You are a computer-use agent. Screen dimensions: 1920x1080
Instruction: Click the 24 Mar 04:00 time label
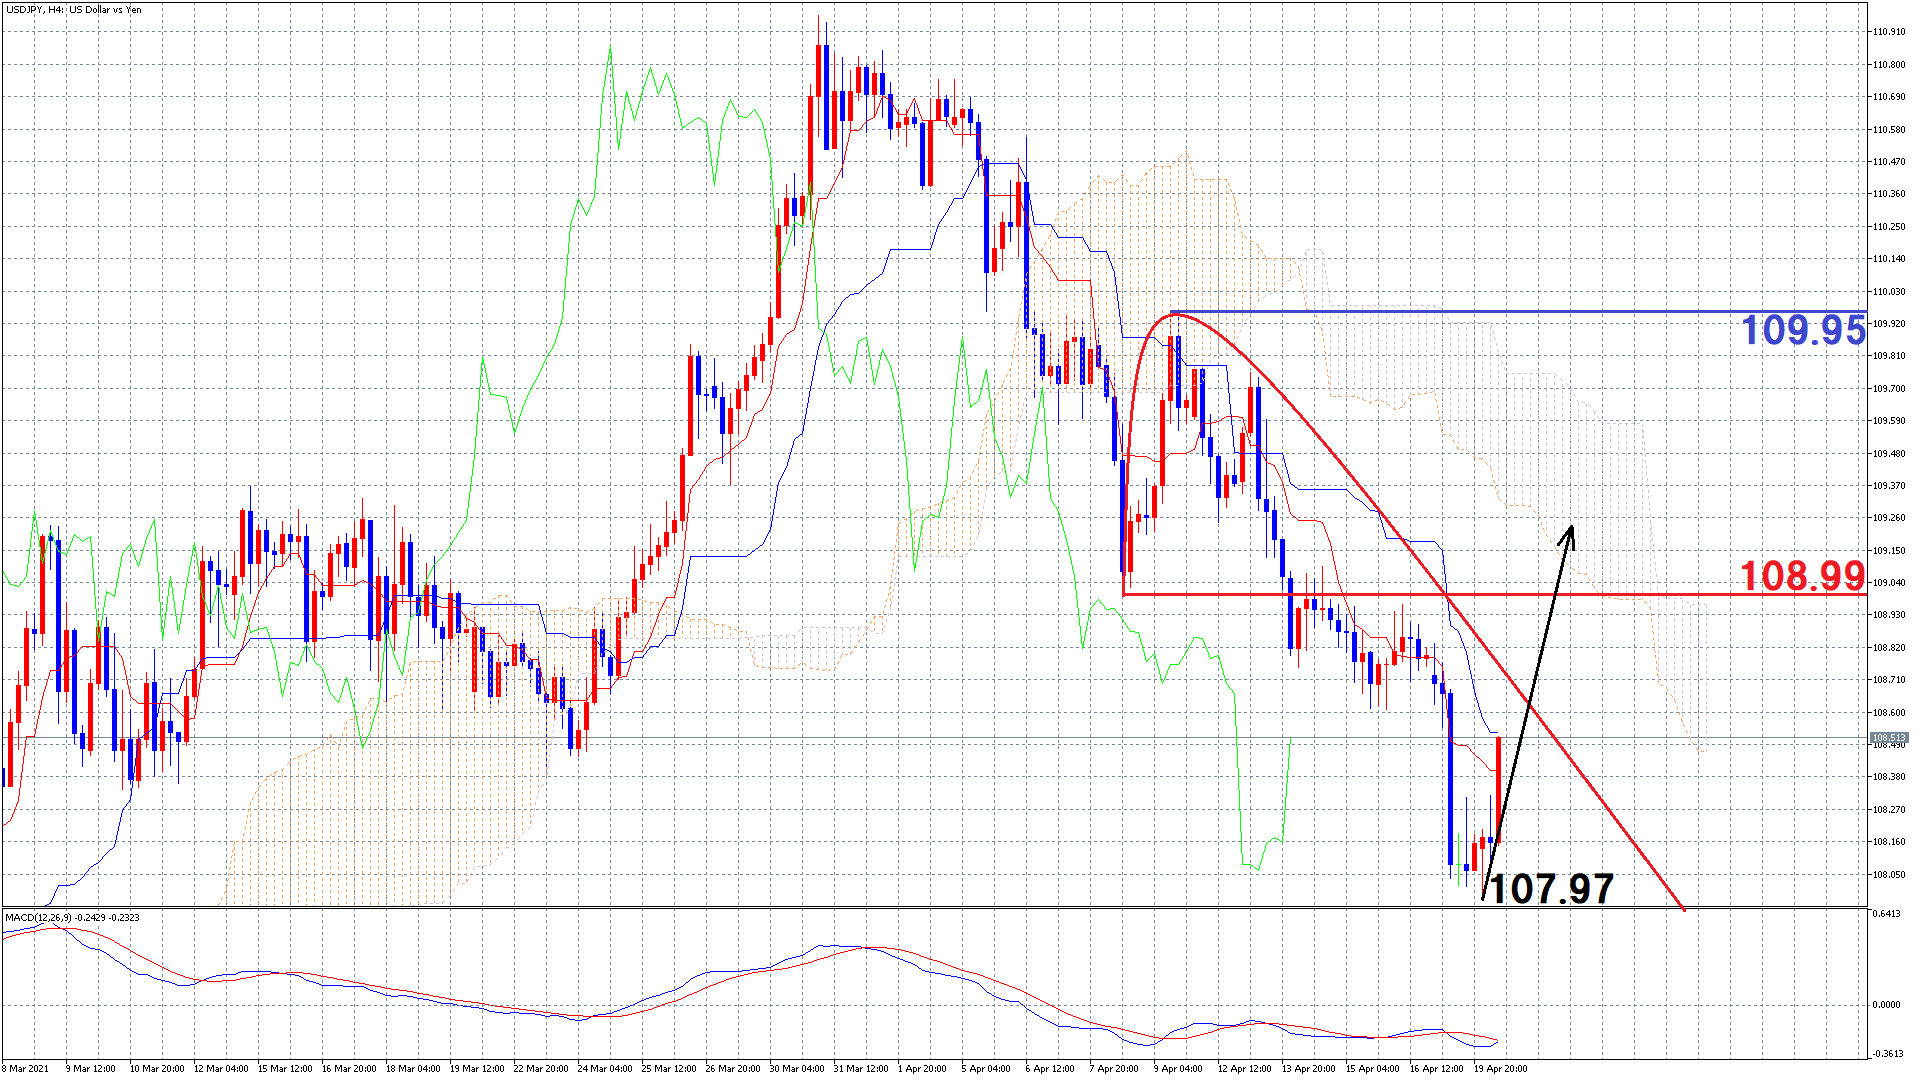coord(604,1068)
